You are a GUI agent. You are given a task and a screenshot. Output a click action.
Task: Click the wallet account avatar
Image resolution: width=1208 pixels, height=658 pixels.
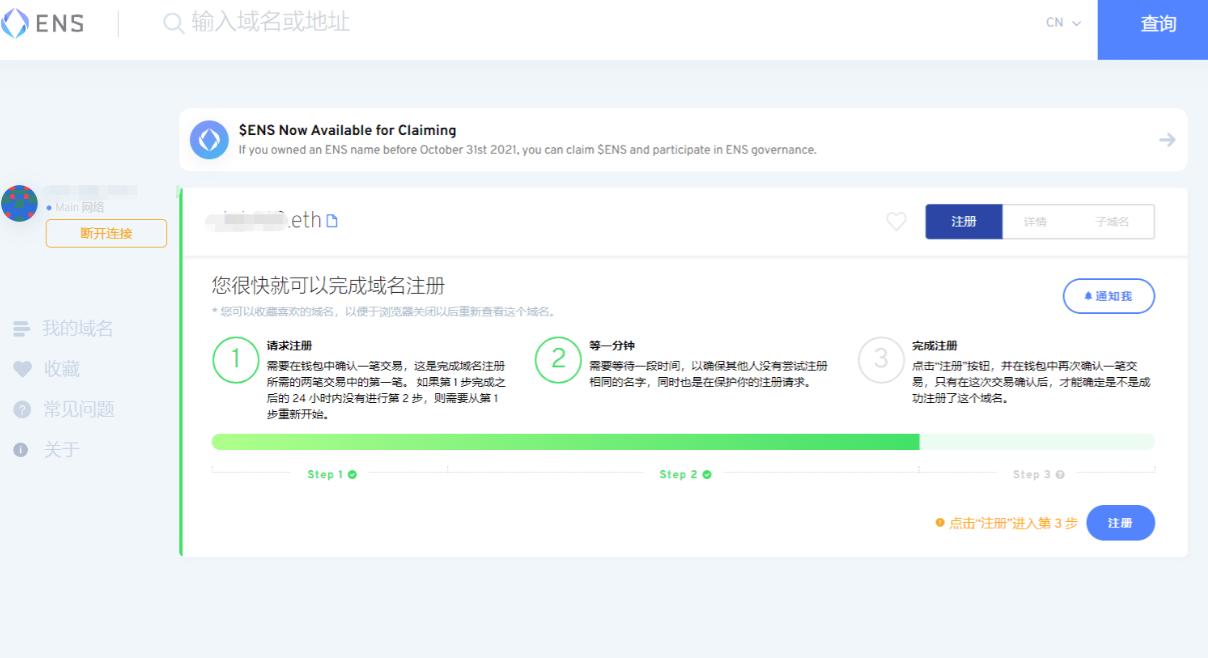(x=20, y=203)
